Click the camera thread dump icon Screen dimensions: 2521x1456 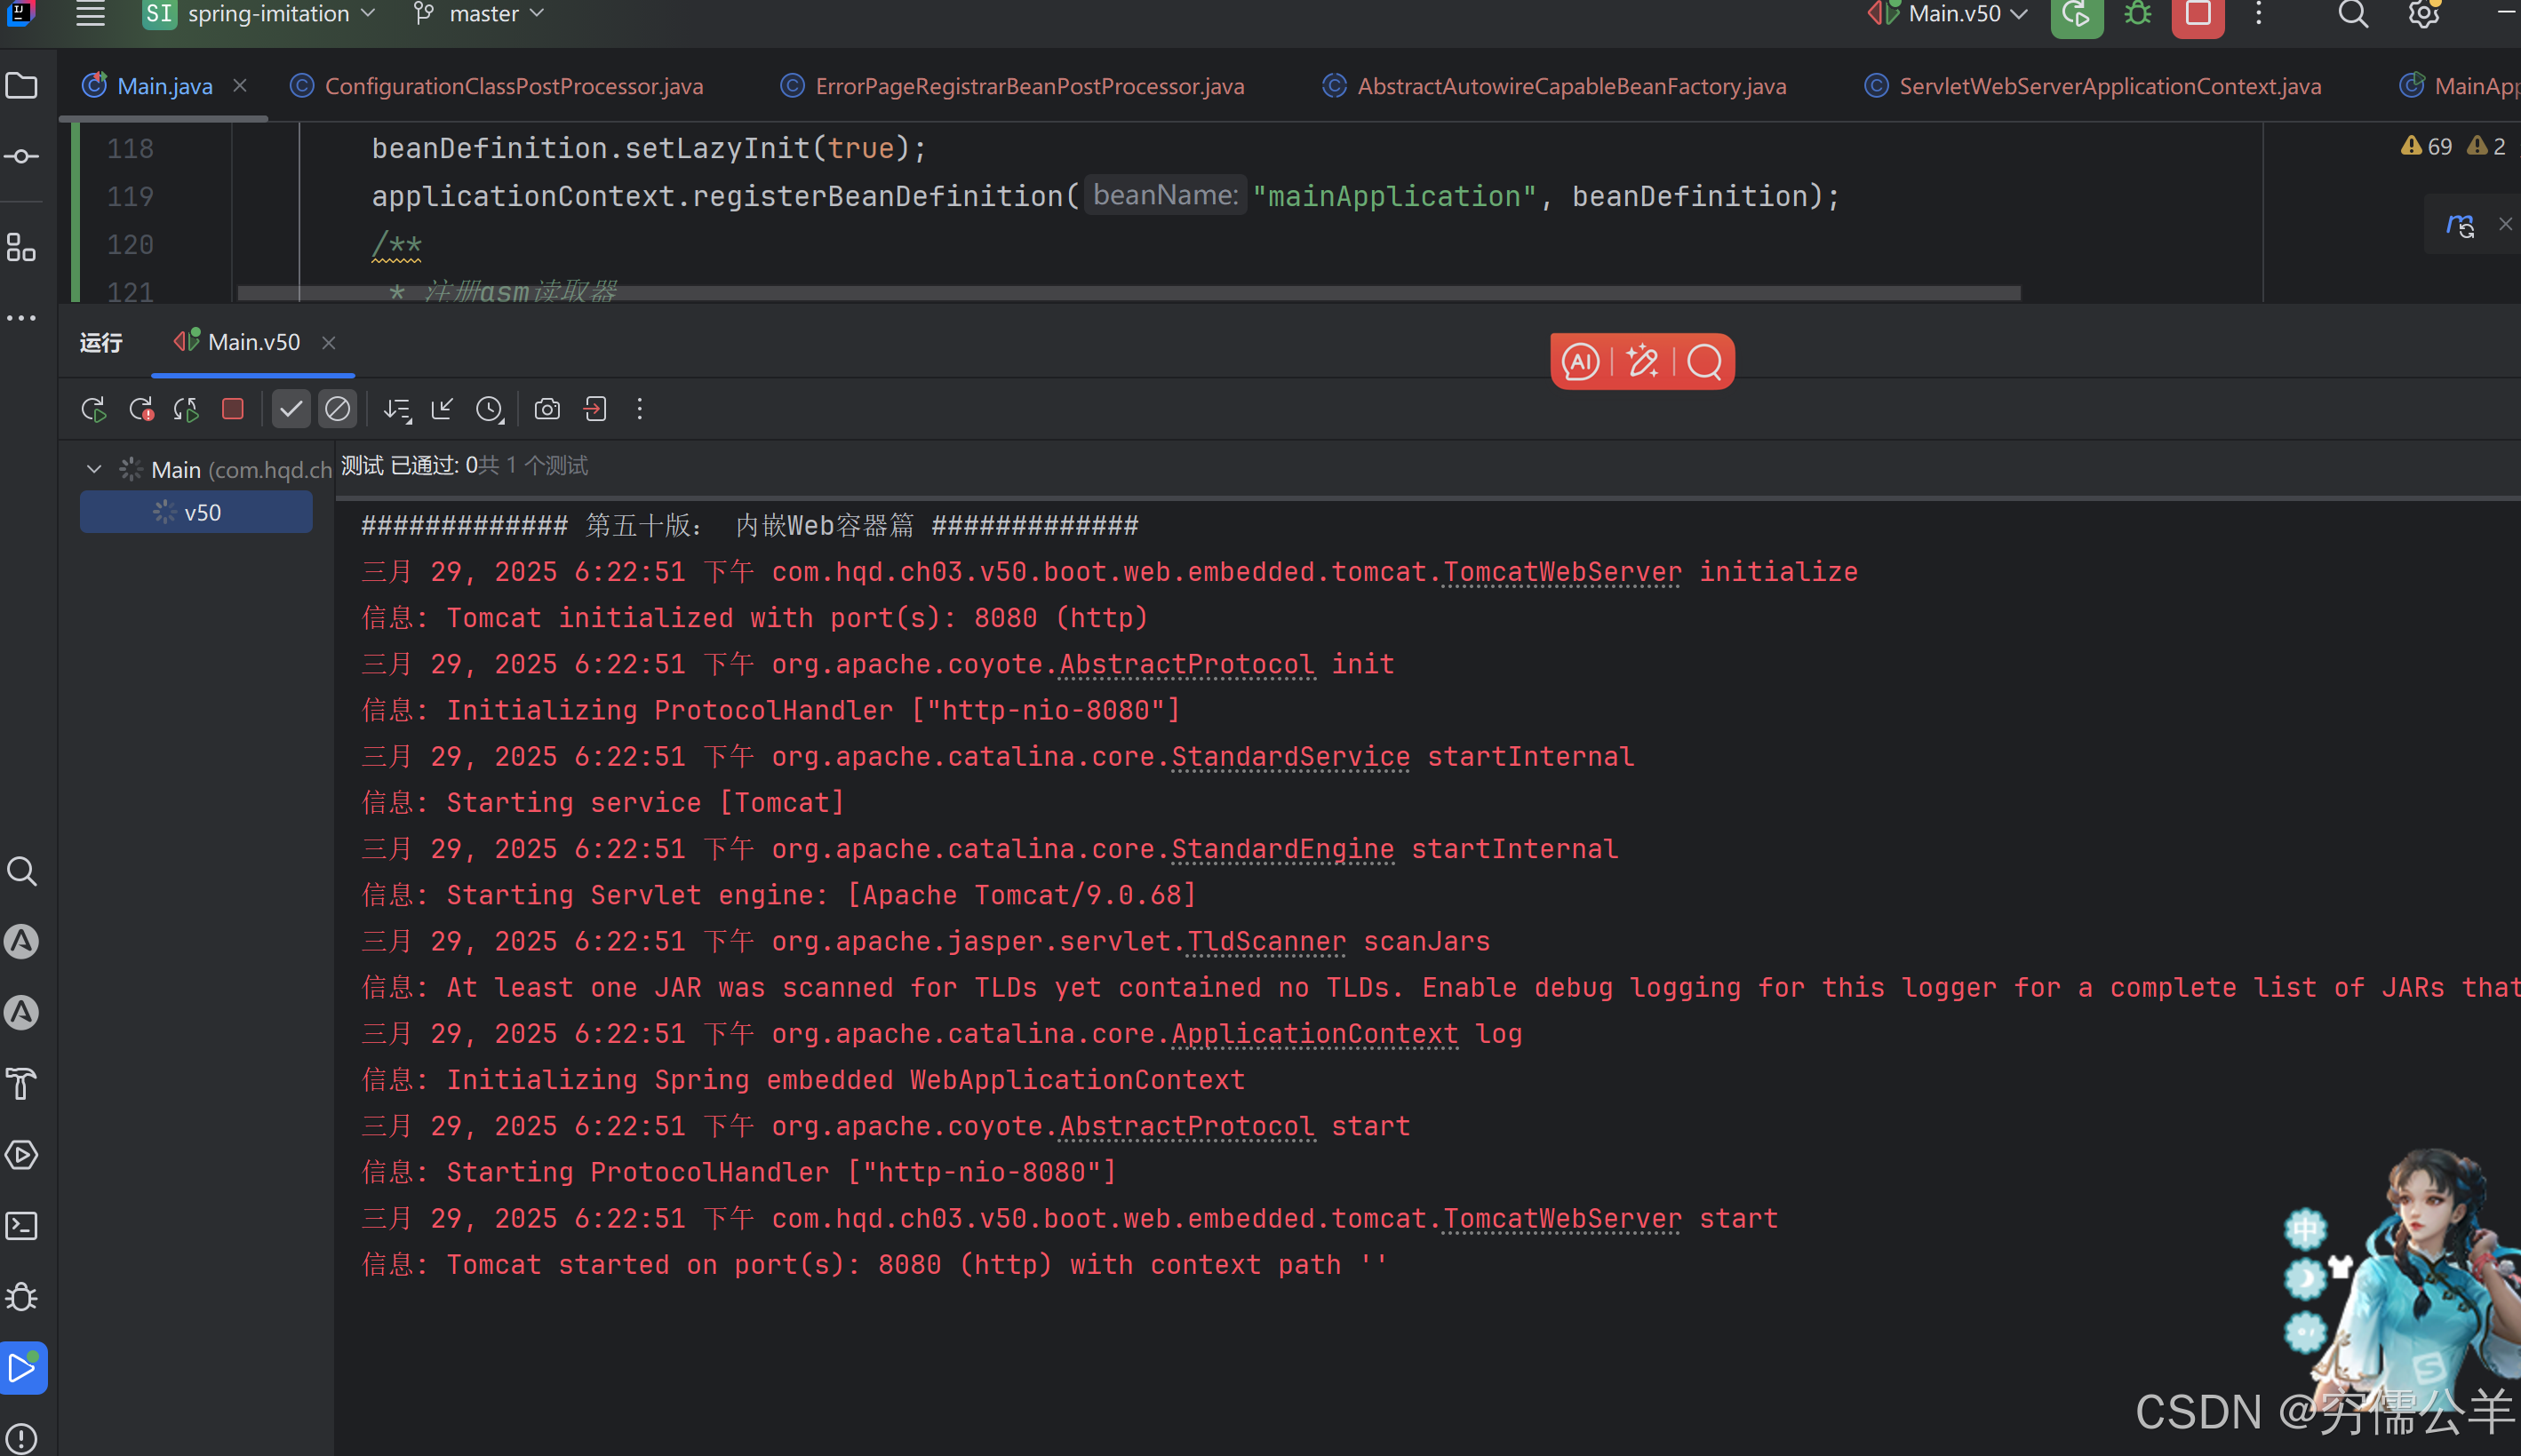[x=547, y=409]
